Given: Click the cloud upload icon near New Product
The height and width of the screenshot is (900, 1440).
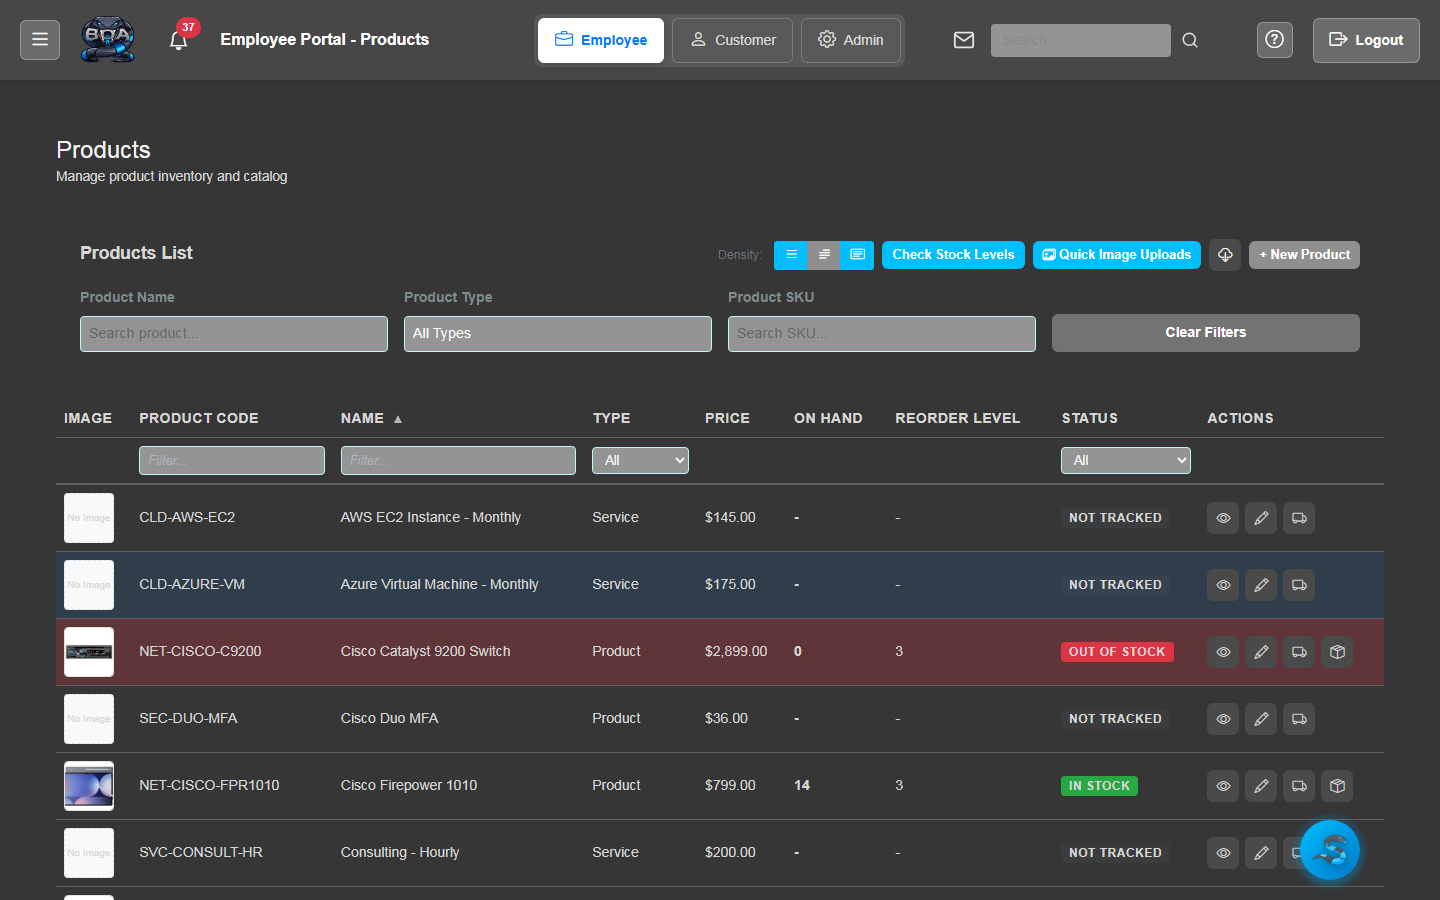Looking at the screenshot, I should pos(1224,255).
